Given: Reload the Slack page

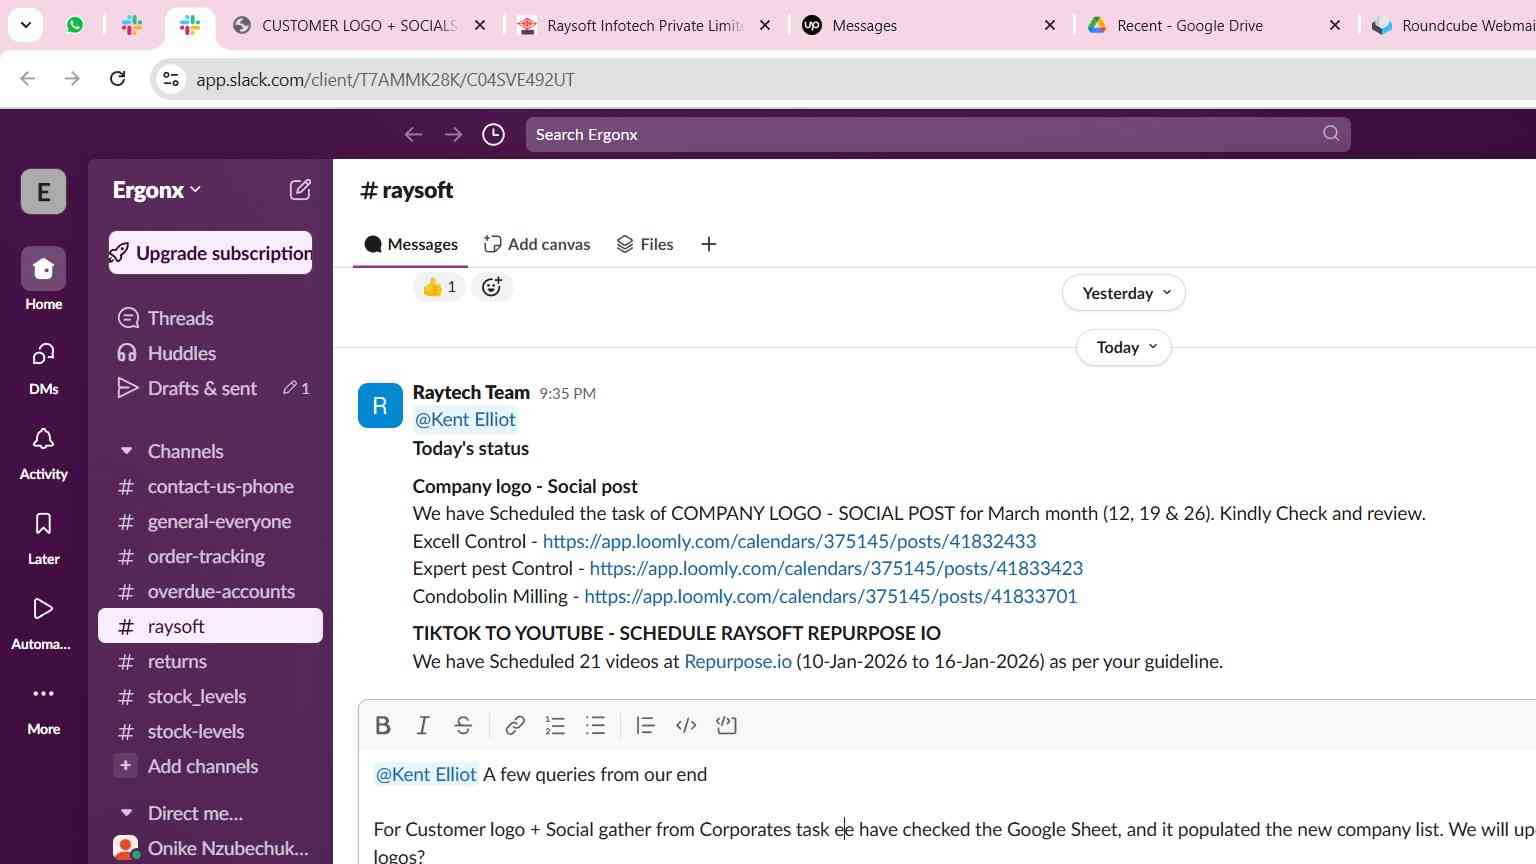Looking at the screenshot, I should (x=117, y=79).
